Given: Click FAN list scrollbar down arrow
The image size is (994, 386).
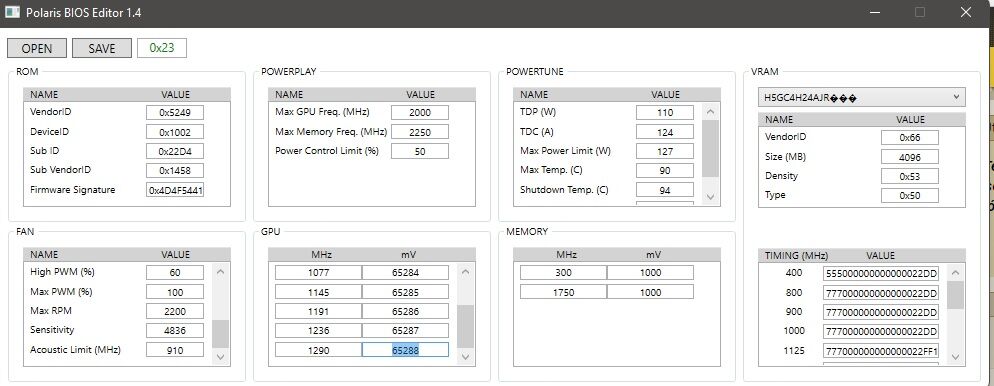Looking at the screenshot, I should [x=220, y=357].
